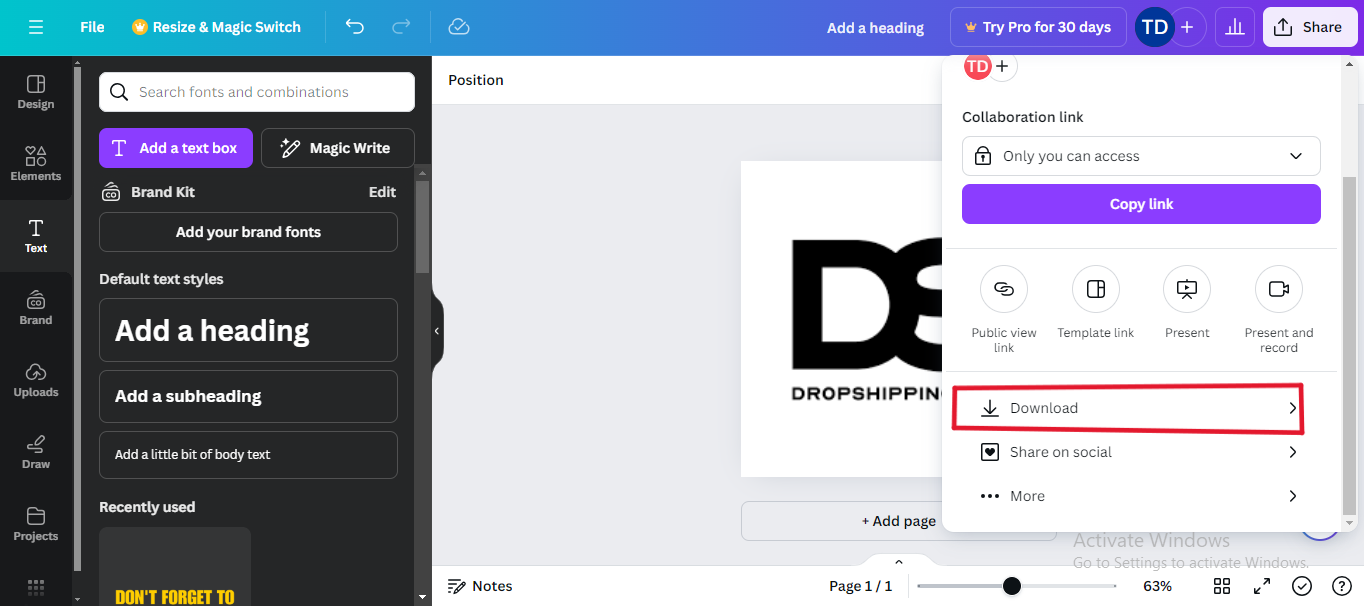The width and height of the screenshot is (1364, 606).
Task: Expand the Collaboration link access dropdown
Action: click(x=1141, y=156)
